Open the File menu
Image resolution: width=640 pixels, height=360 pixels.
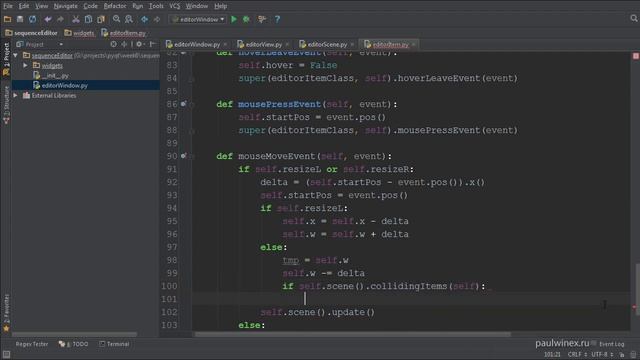pos(8,6)
